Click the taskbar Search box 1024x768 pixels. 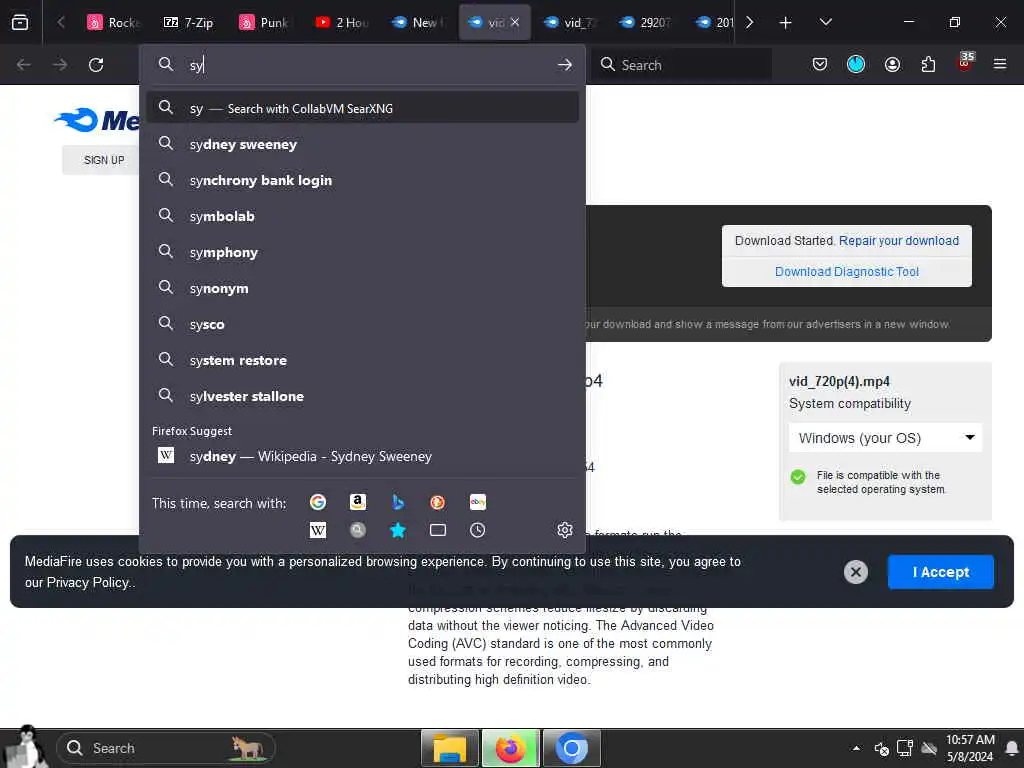pyautogui.click(x=166, y=748)
